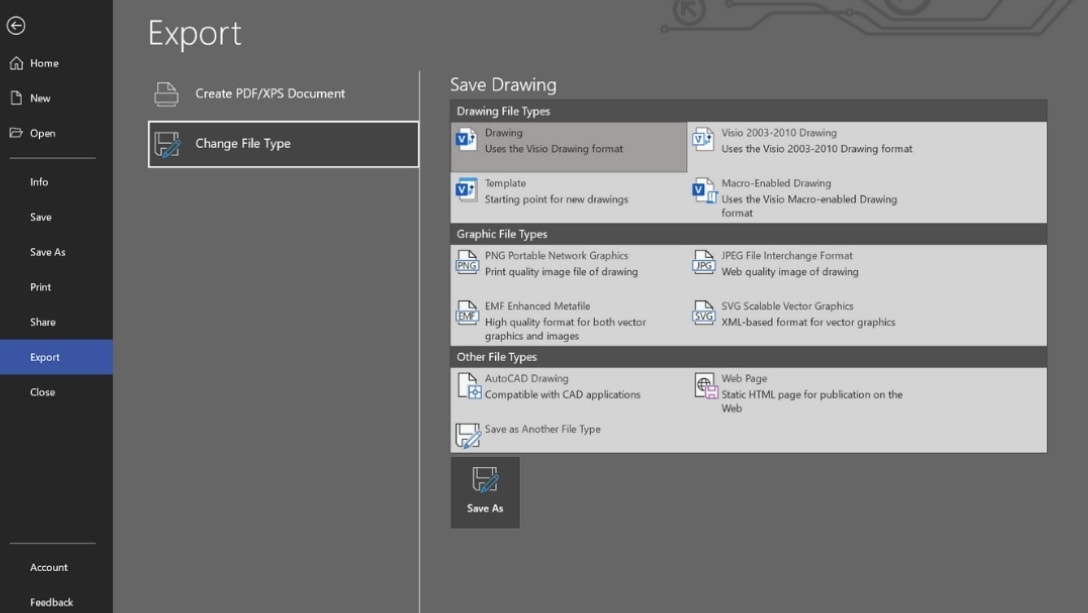Click the Open folder icon

pos(16,133)
